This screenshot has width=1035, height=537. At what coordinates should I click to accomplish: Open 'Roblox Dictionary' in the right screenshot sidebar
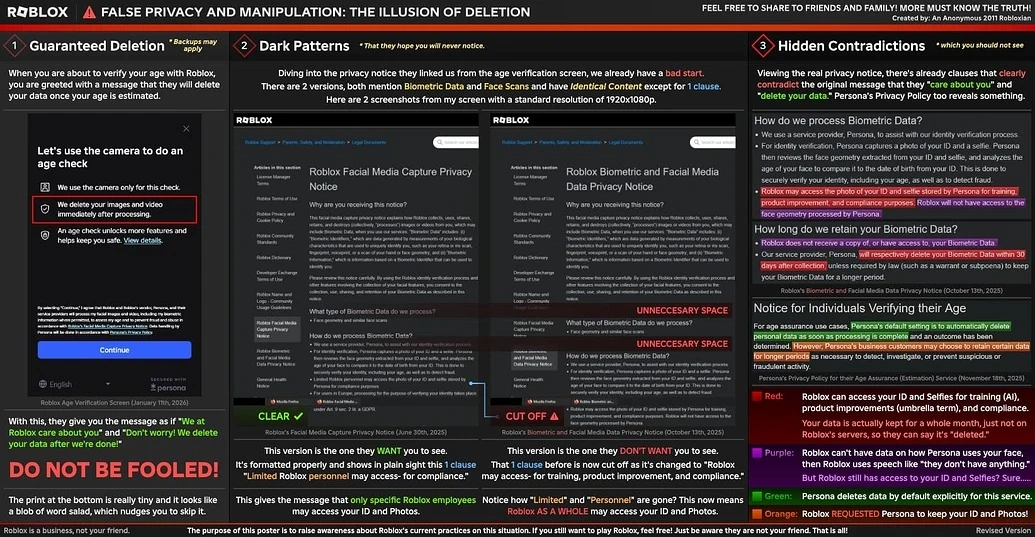pos(530,258)
